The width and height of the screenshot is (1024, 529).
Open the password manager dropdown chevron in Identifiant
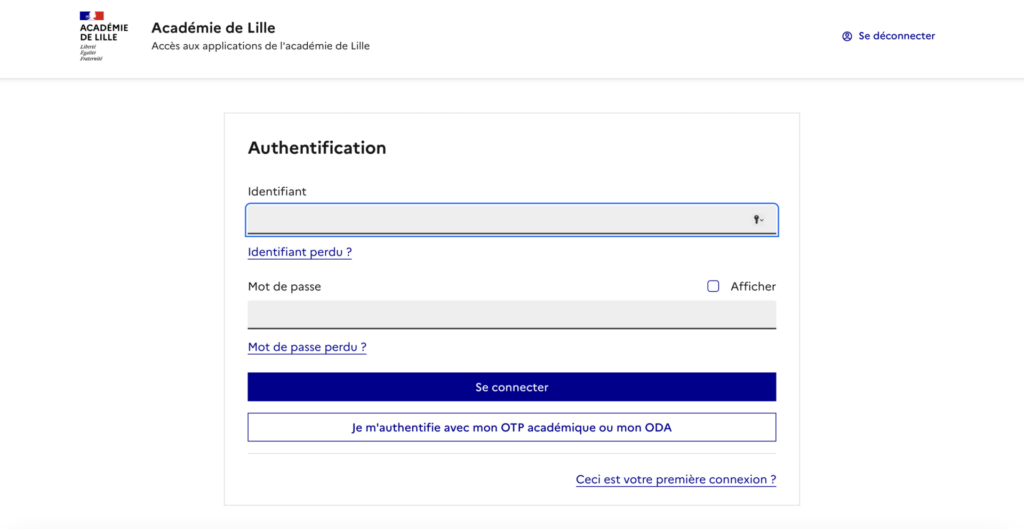point(763,220)
